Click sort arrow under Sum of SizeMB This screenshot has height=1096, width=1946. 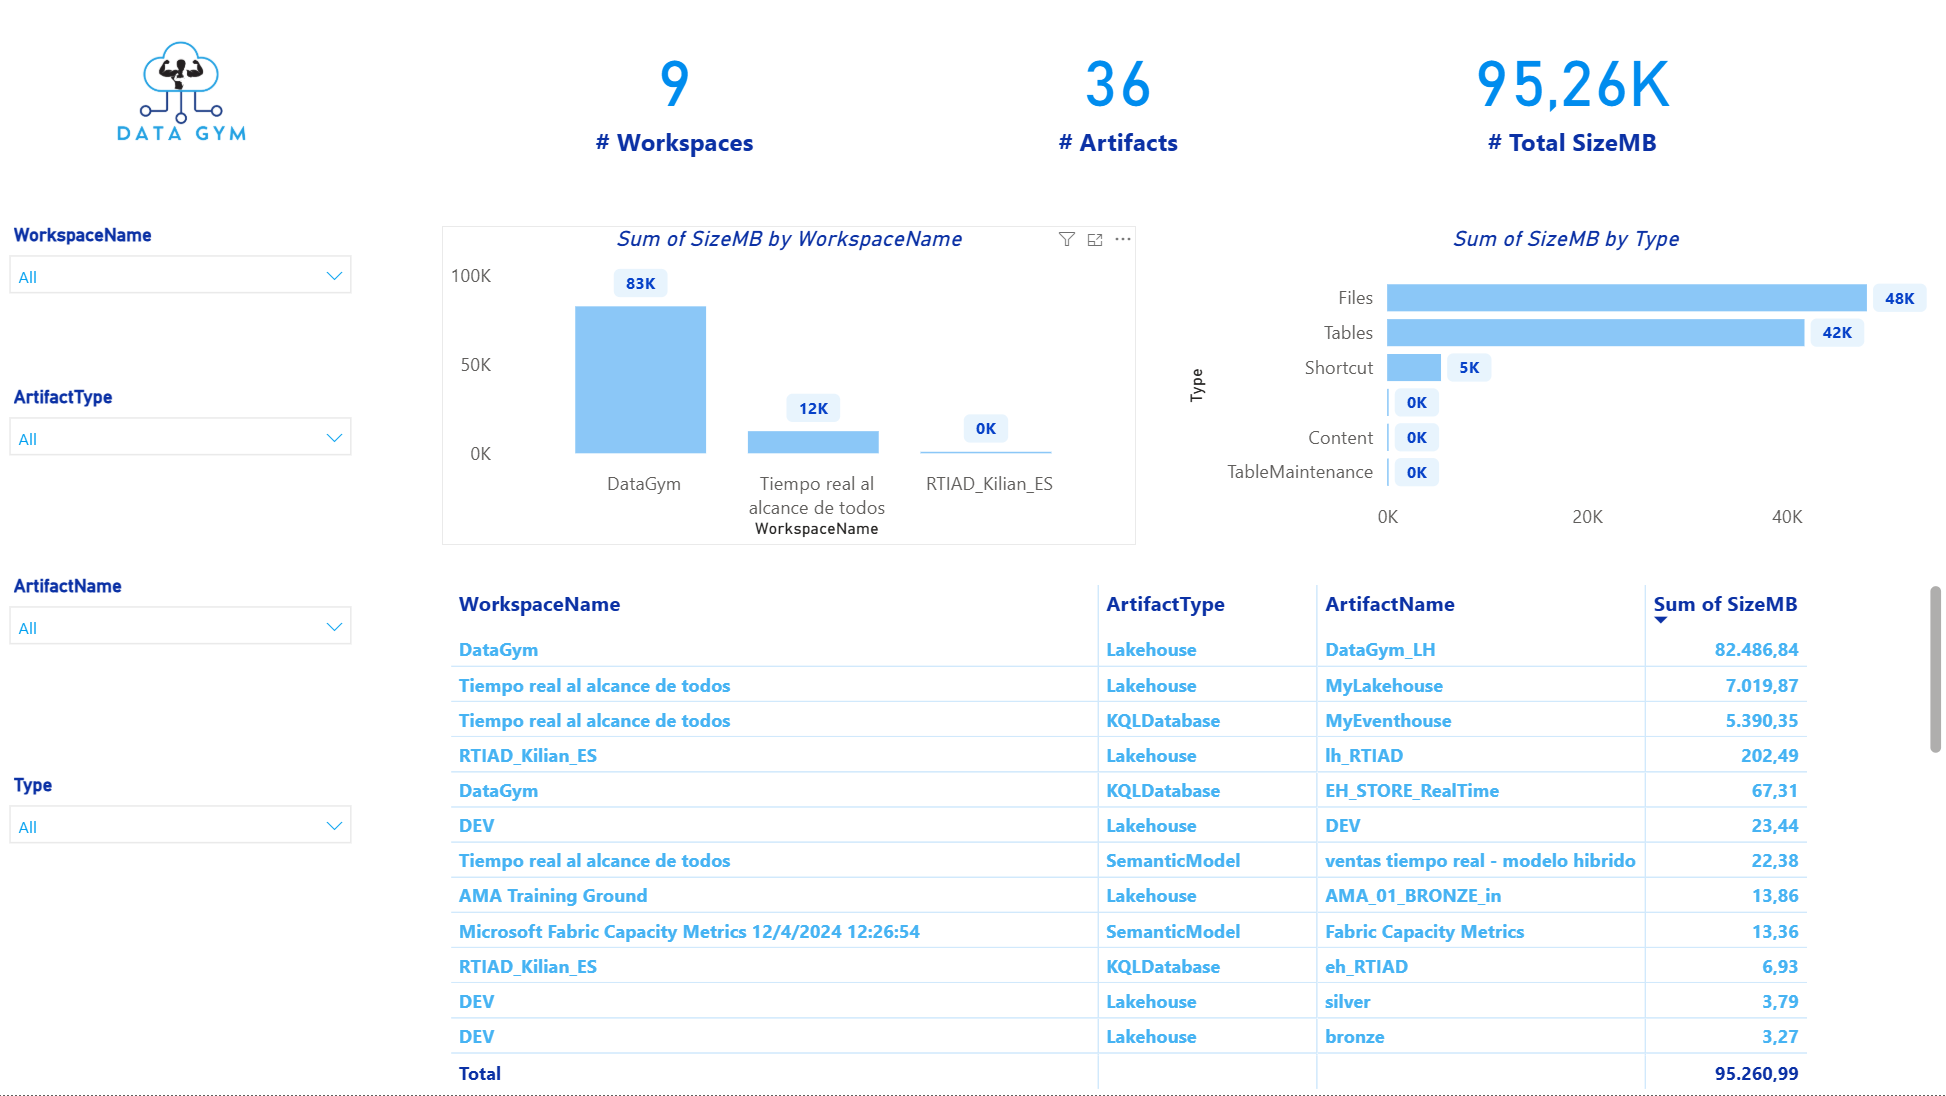(x=1661, y=620)
